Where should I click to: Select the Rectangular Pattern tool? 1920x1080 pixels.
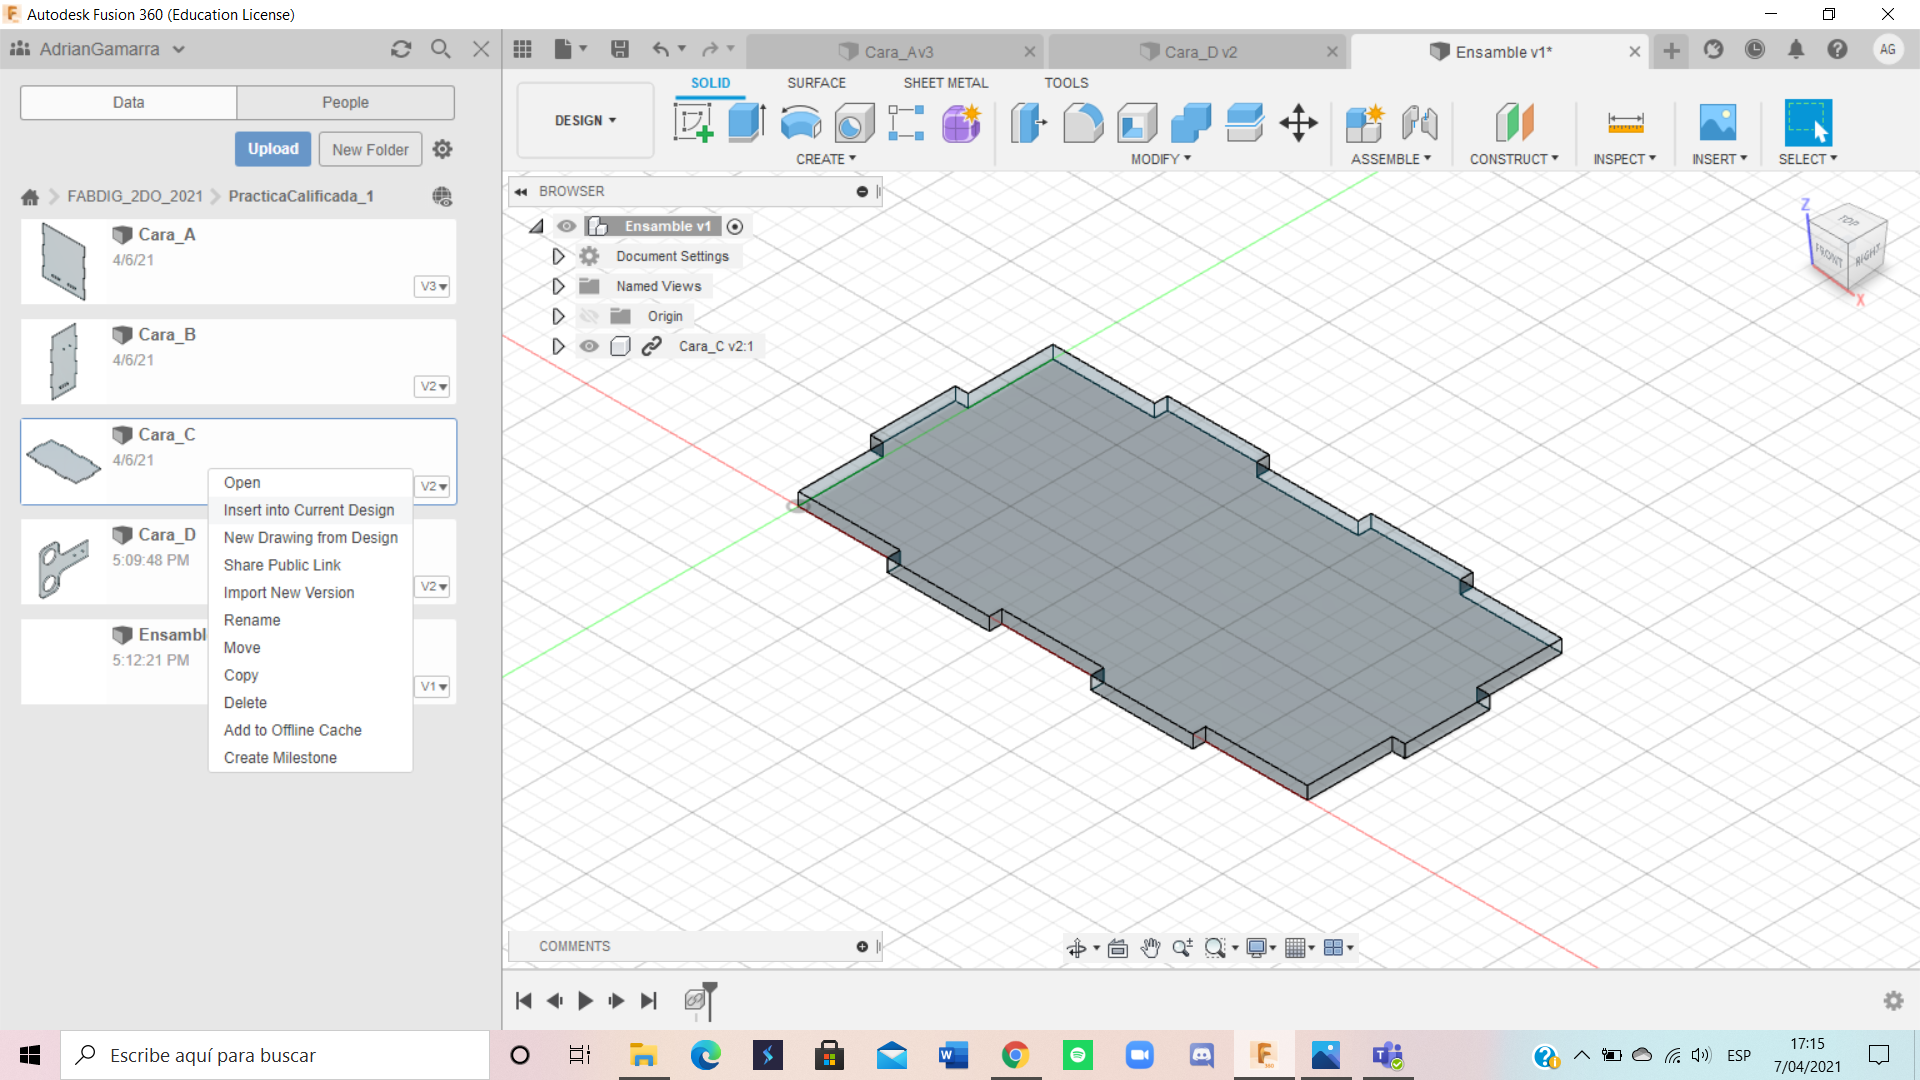906,123
